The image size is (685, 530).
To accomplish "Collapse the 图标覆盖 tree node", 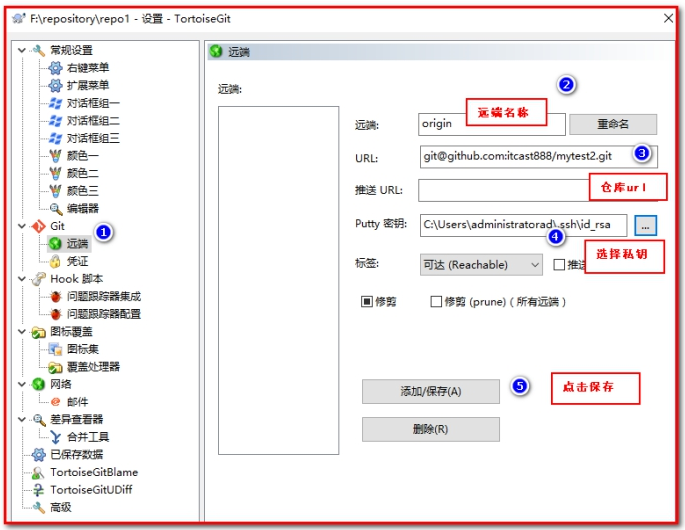I will tap(21, 332).
